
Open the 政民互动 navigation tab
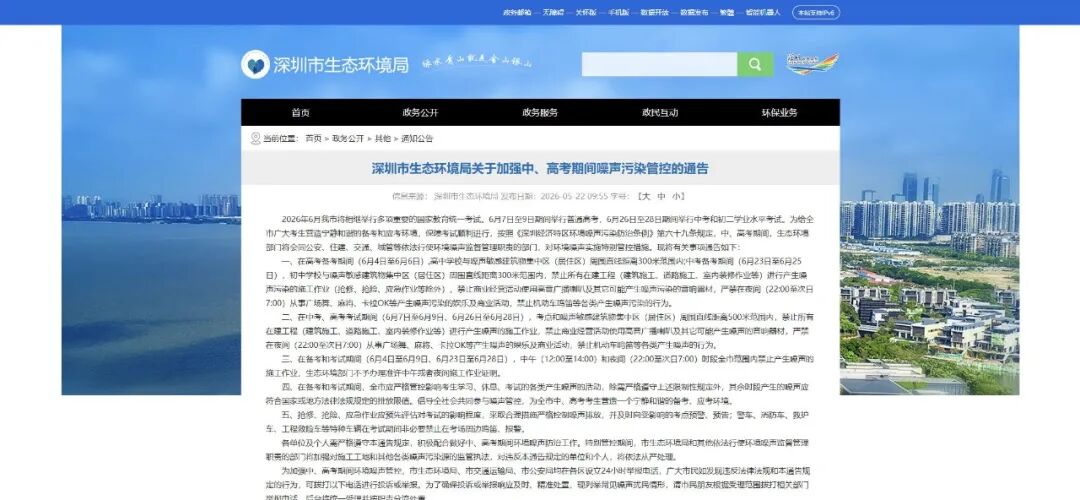point(660,112)
